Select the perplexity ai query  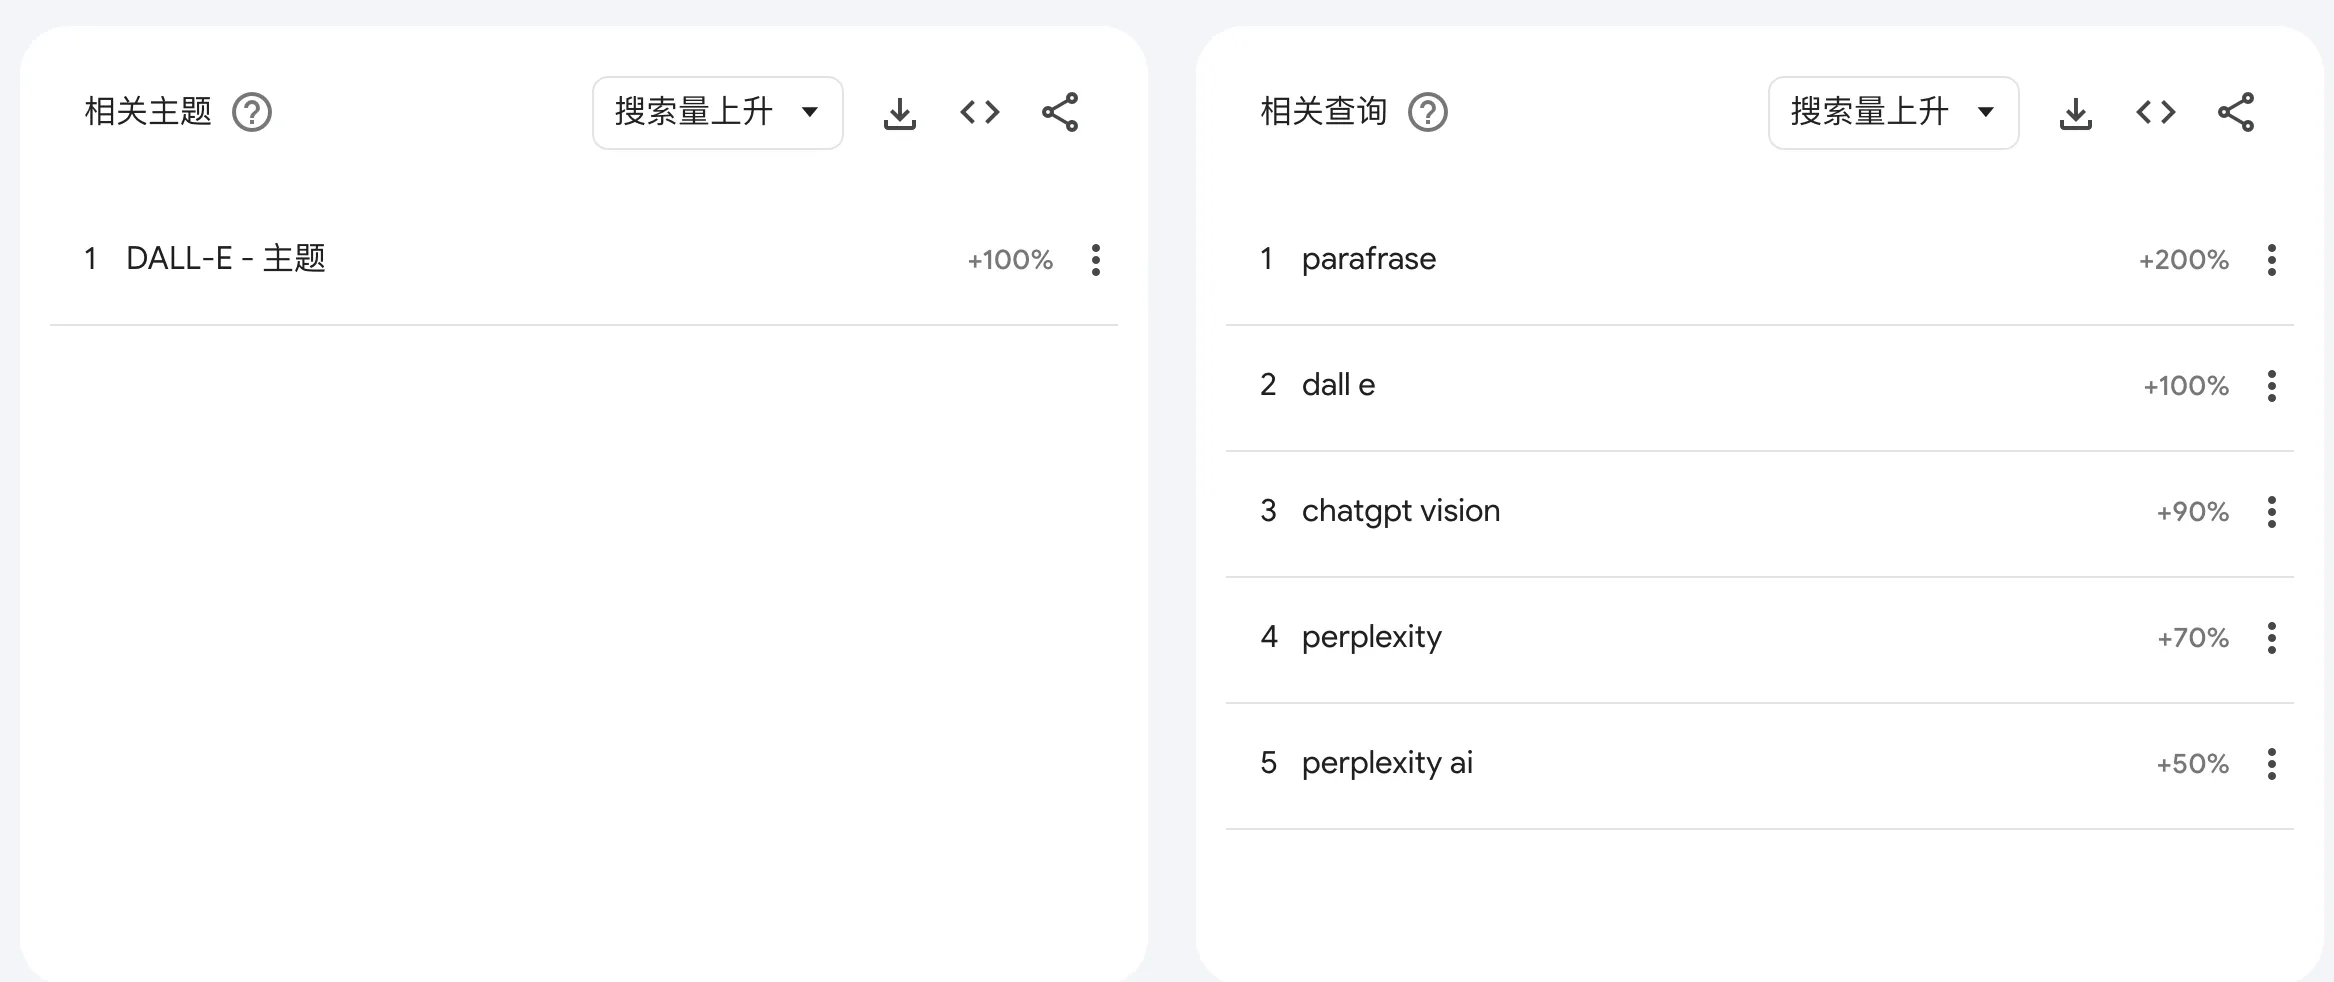(1387, 763)
